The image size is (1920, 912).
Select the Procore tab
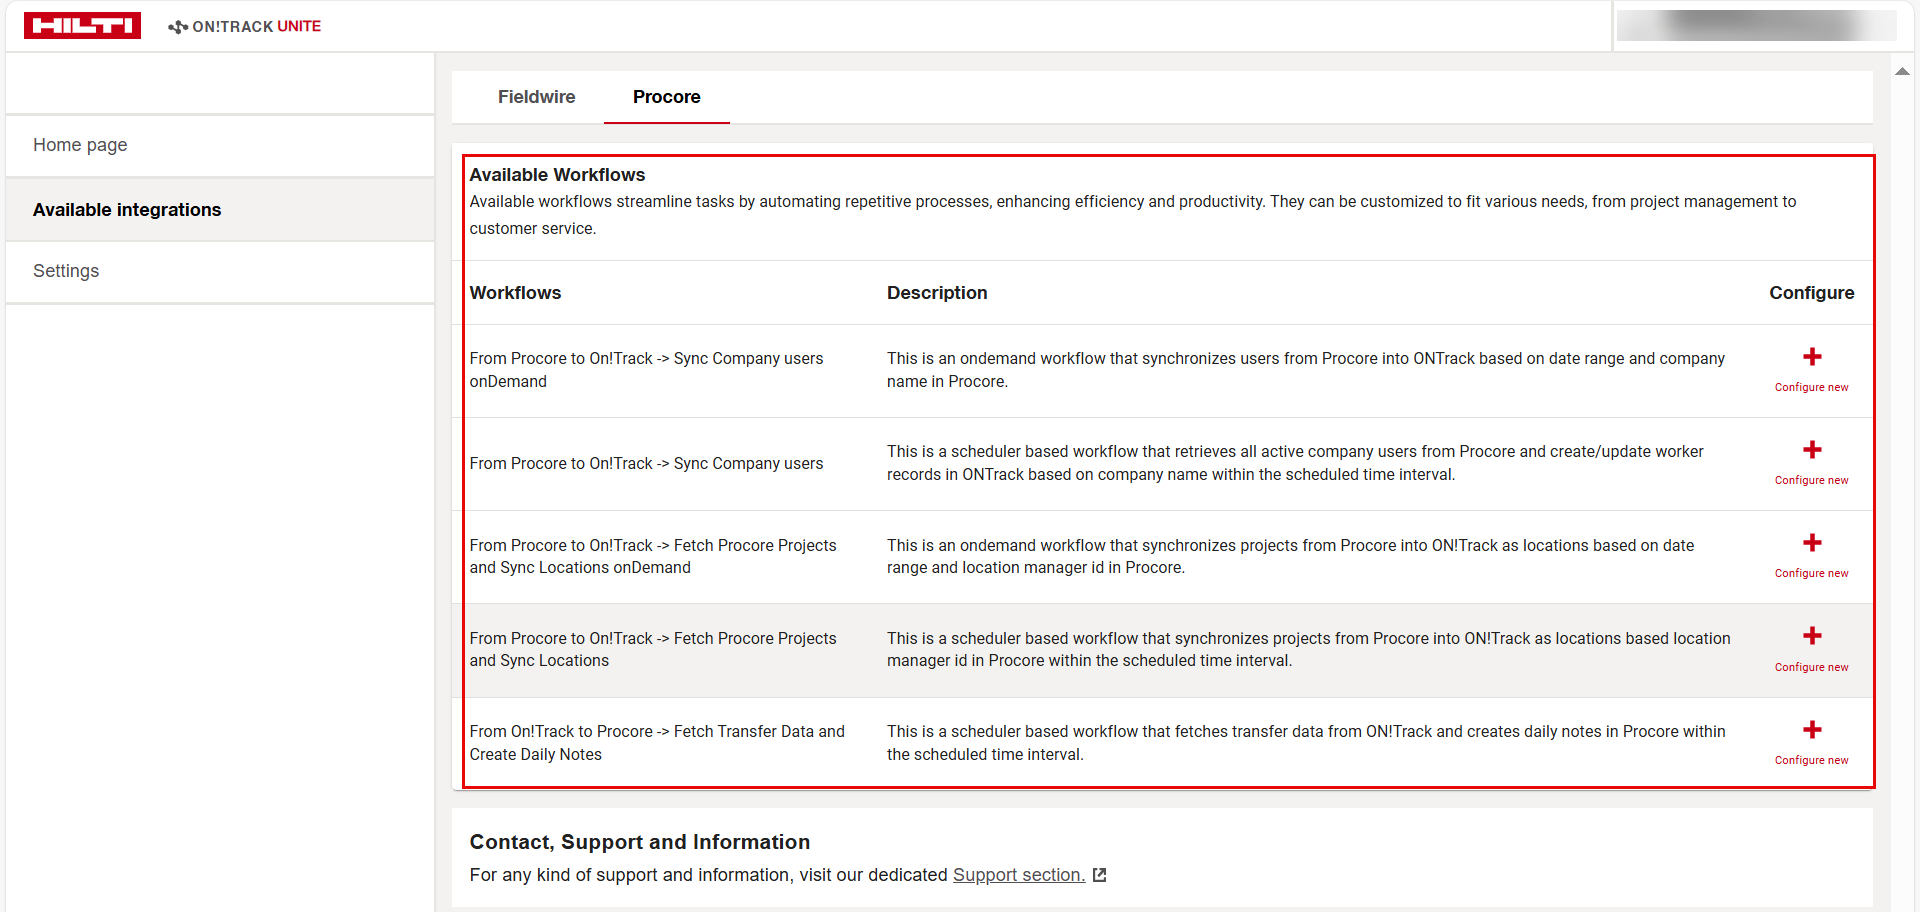[x=667, y=97]
